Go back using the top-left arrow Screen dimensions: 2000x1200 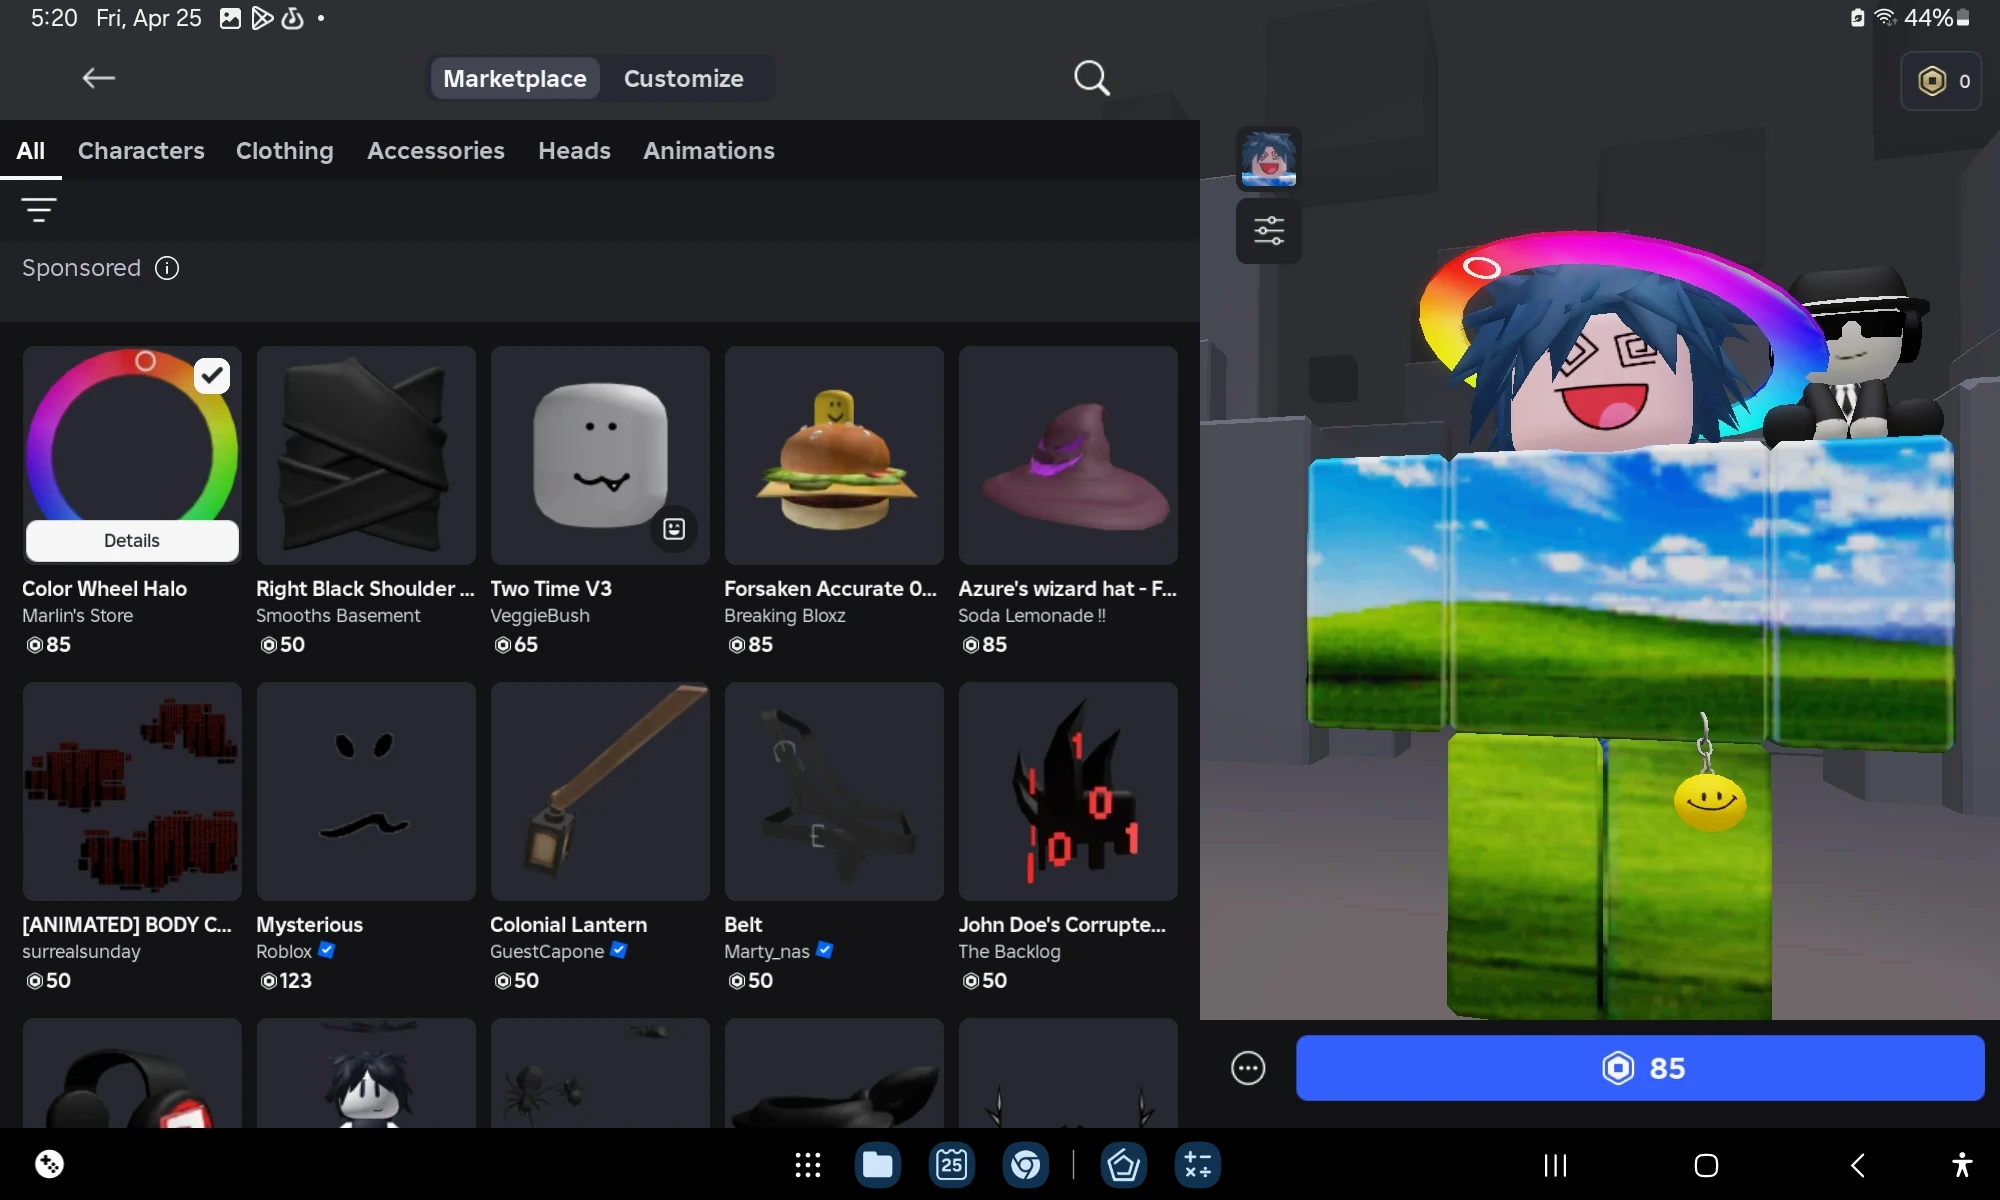pos(98,78)
